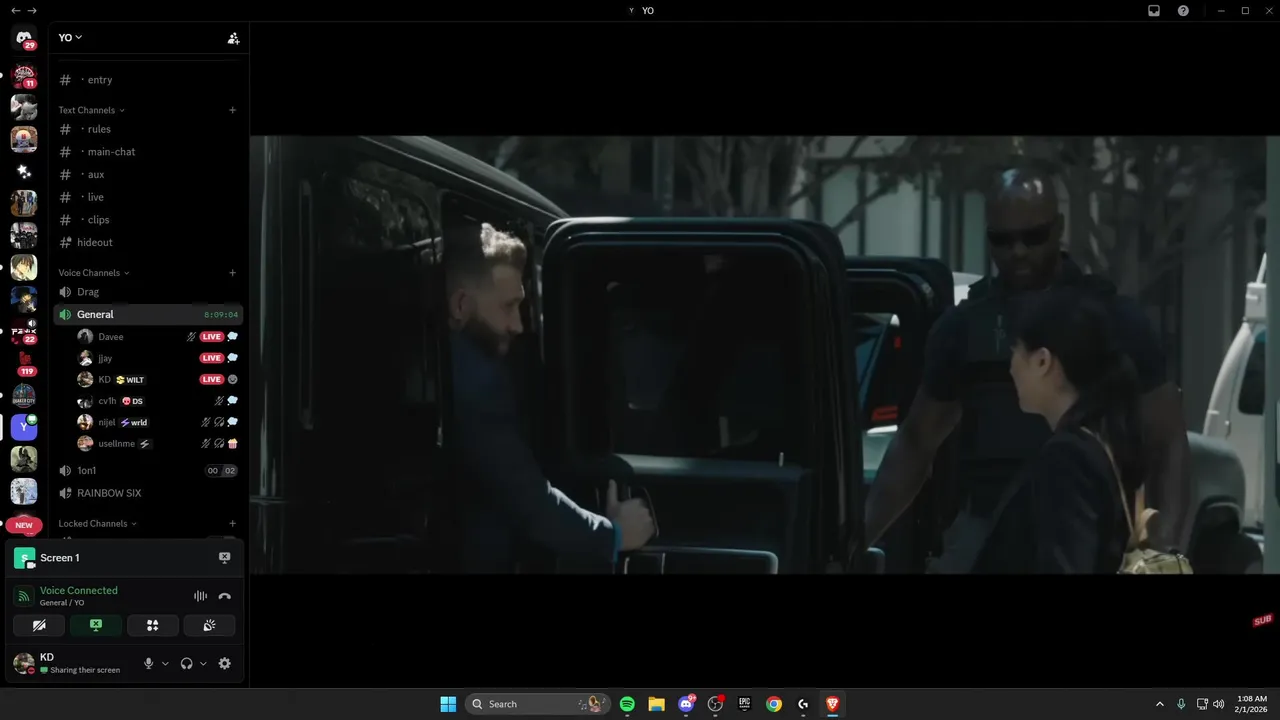Click the wrld server tag beside nijel
Screen dimensions: 1280x720
coord(134,422)
